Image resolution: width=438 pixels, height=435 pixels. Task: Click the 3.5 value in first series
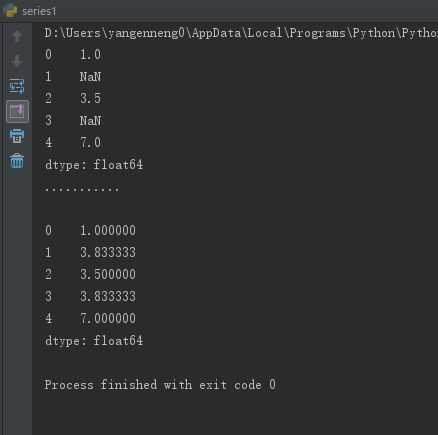(x=90, y=99)
